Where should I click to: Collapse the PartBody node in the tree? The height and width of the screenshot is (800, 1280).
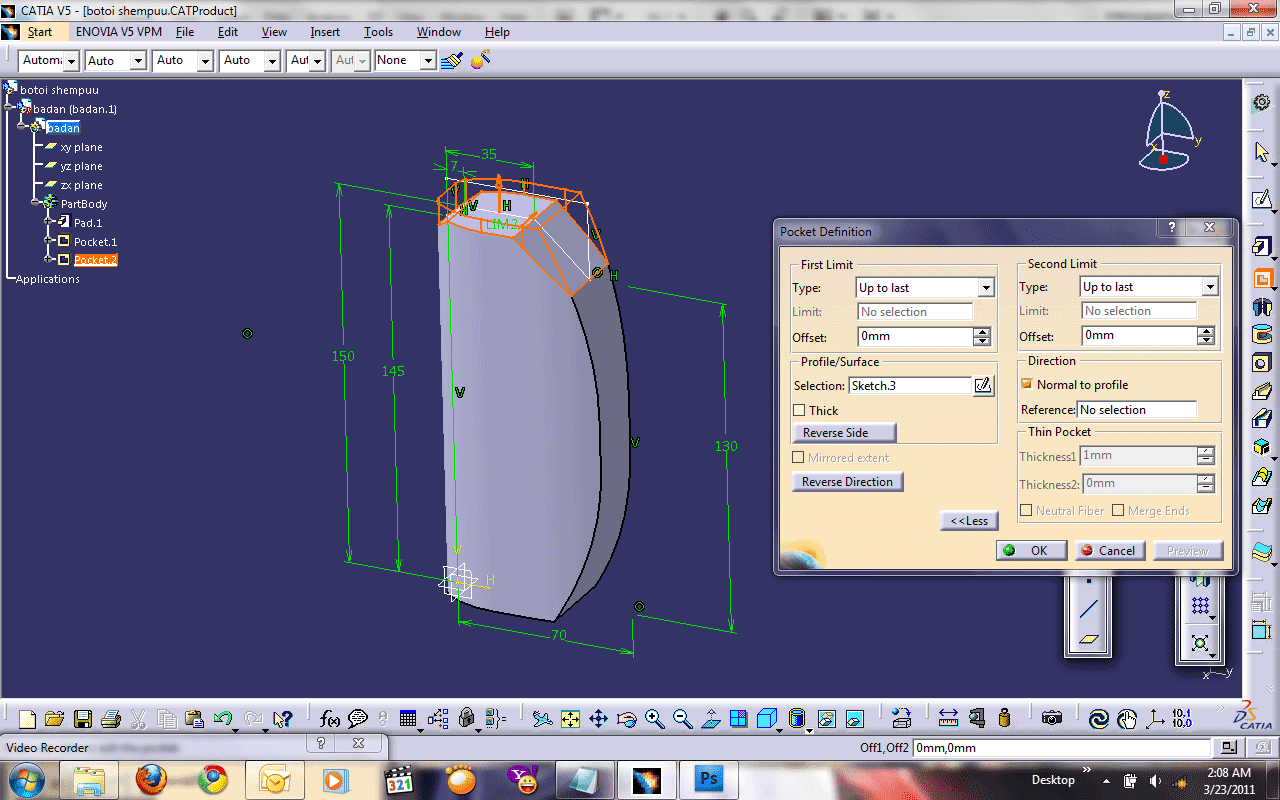point(33,203)
